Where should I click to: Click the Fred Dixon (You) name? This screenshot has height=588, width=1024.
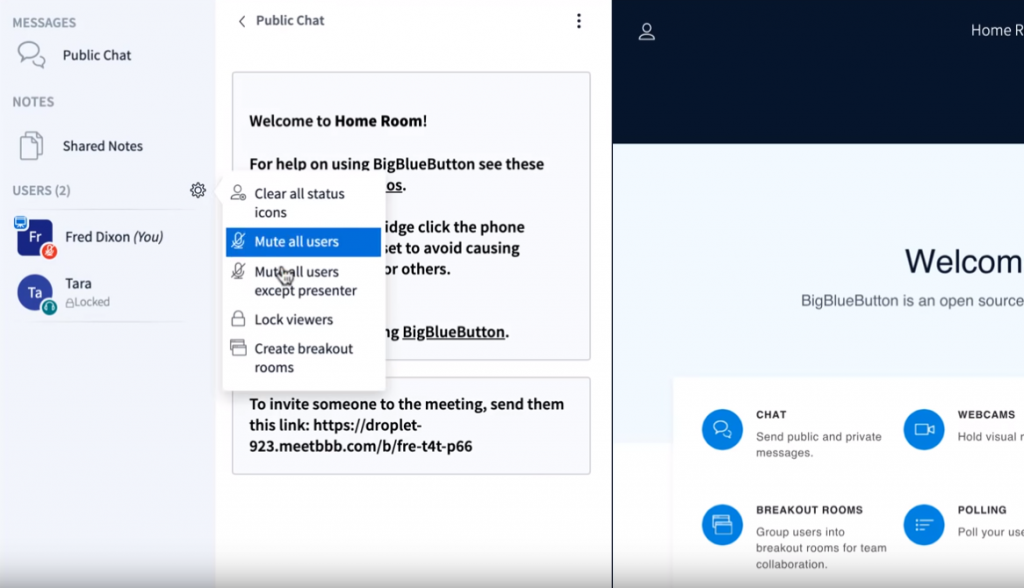point(114,237)
